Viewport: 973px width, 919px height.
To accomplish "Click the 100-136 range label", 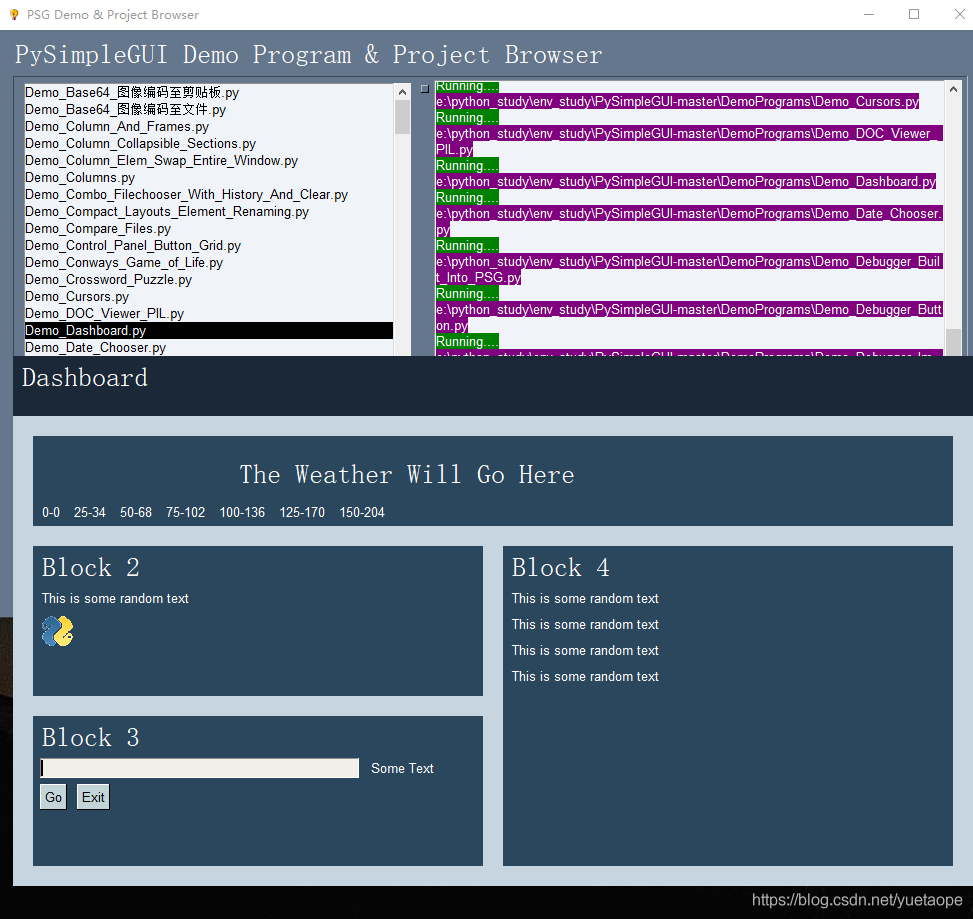I will (242, 513).
